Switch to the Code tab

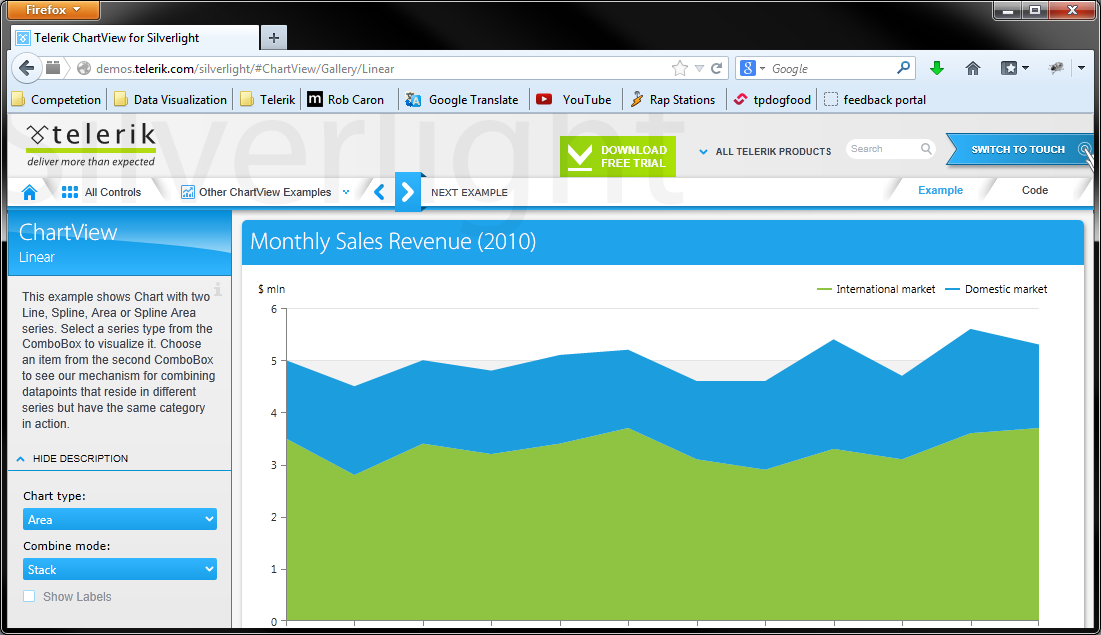[1034, 190]
